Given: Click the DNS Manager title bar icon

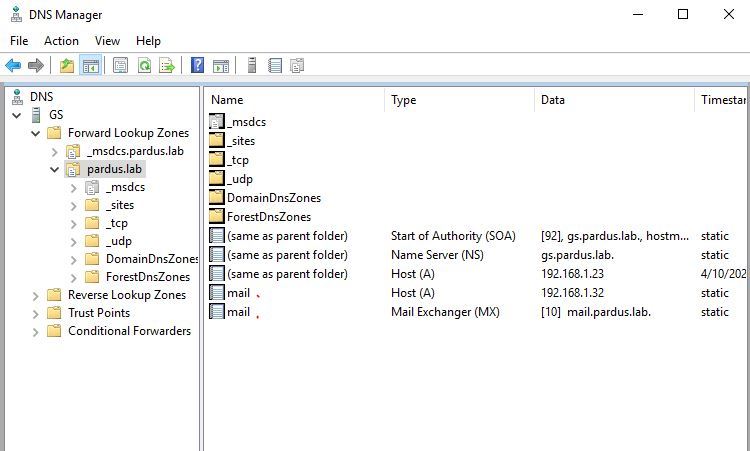Looking at the screenshot, I should click(17, 15).
